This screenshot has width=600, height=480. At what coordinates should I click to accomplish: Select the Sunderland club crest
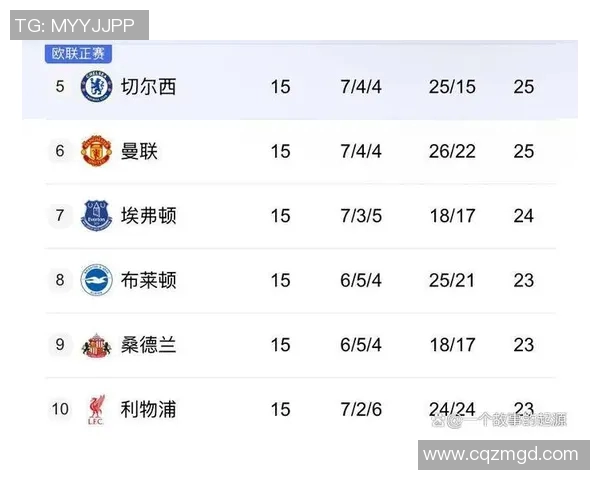95,345
